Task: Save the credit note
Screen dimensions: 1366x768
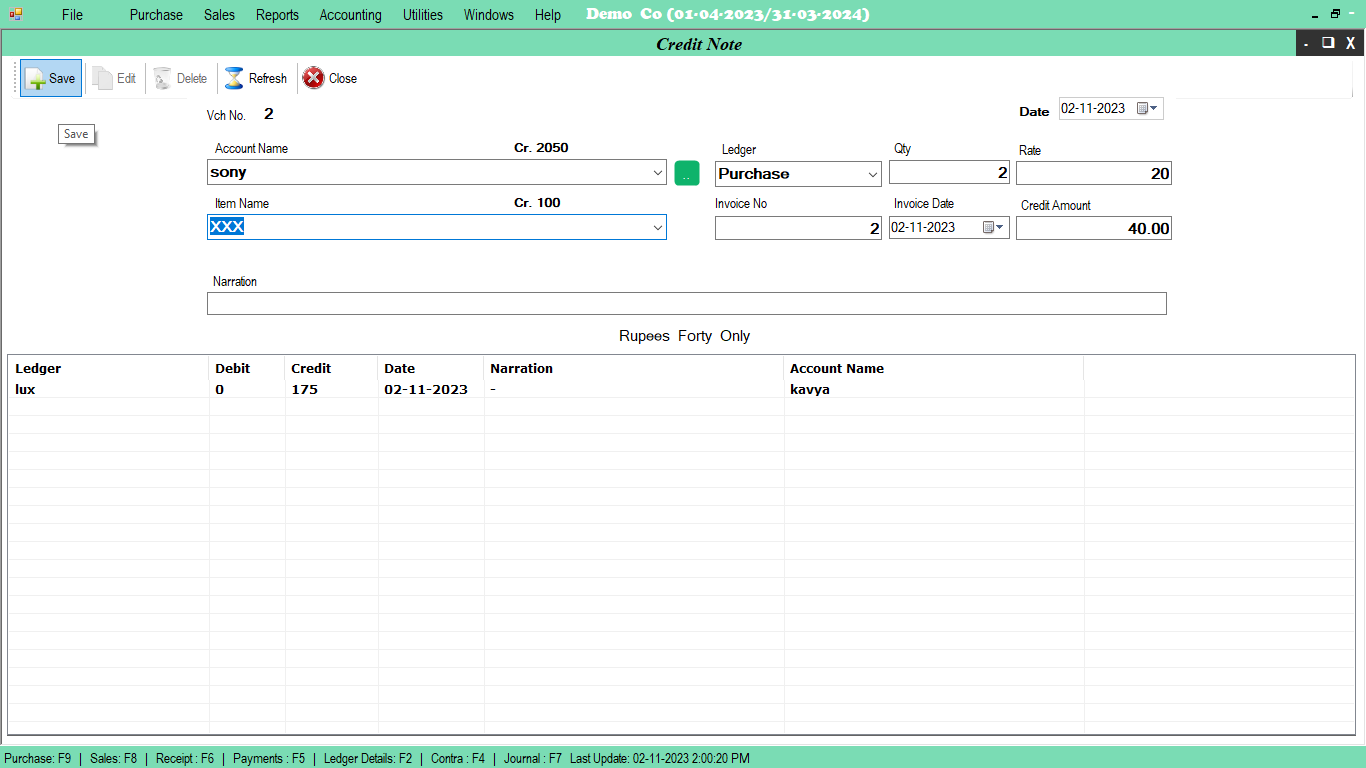Action: pyautogui.click(x=50, y=78)
